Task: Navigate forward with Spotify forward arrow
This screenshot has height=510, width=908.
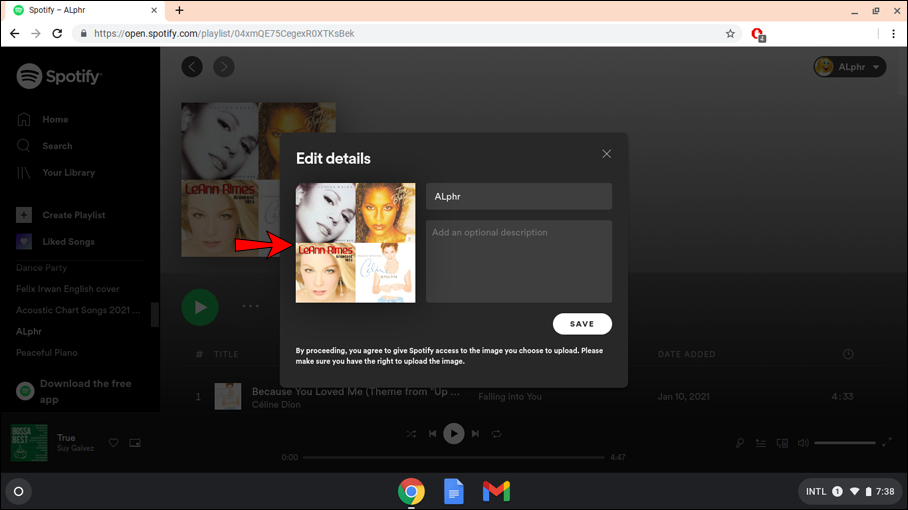Action: click(x=224, y=67)
